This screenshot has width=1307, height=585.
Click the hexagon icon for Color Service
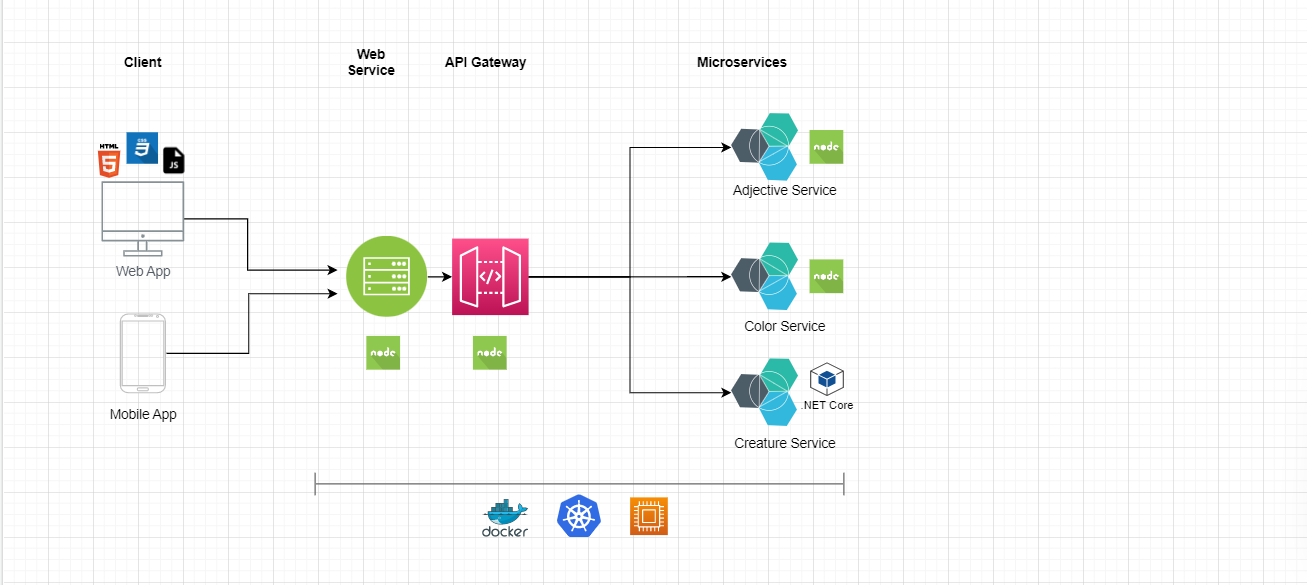(765, 276)
